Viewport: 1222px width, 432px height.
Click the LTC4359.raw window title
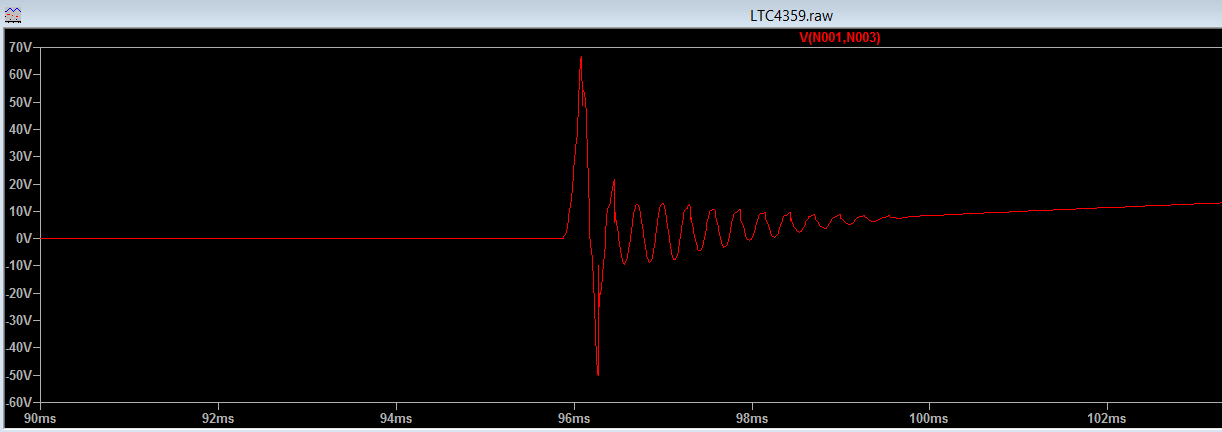click(791, 17)
